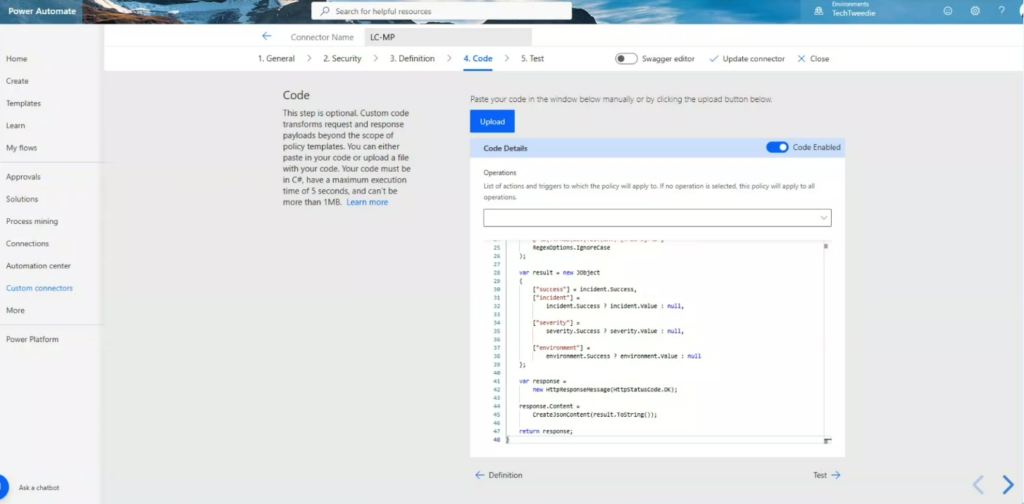Click the blue Upload button
This screenshot has width=1024, height=504.
492,121
